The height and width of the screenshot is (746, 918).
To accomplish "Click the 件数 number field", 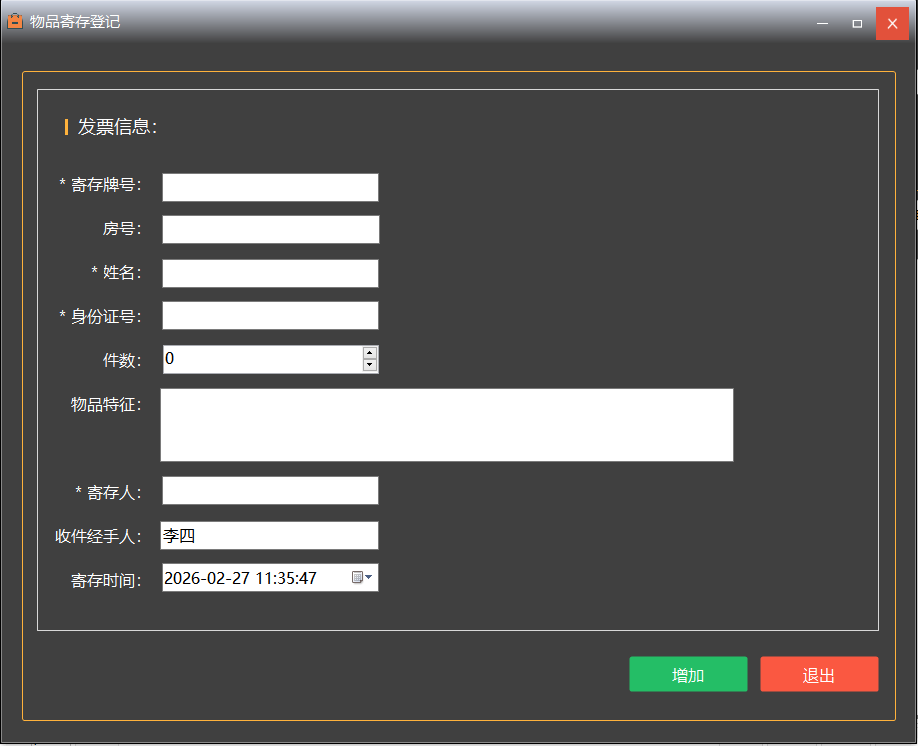I will (x=260, y=359).
